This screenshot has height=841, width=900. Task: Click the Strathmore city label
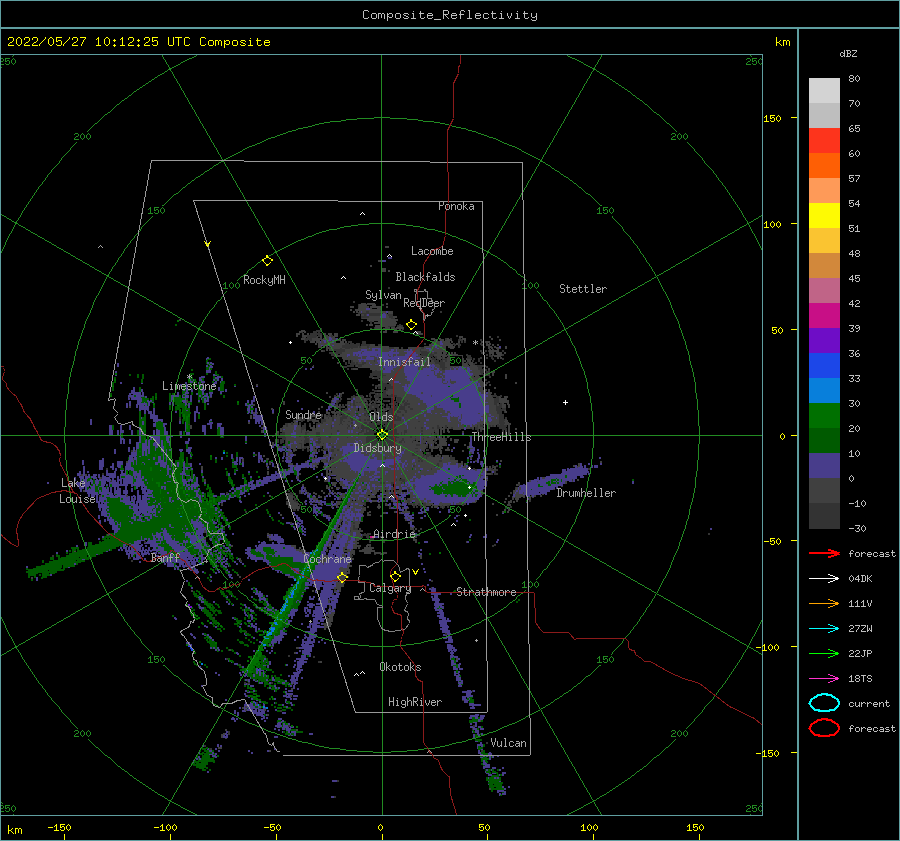486,592
